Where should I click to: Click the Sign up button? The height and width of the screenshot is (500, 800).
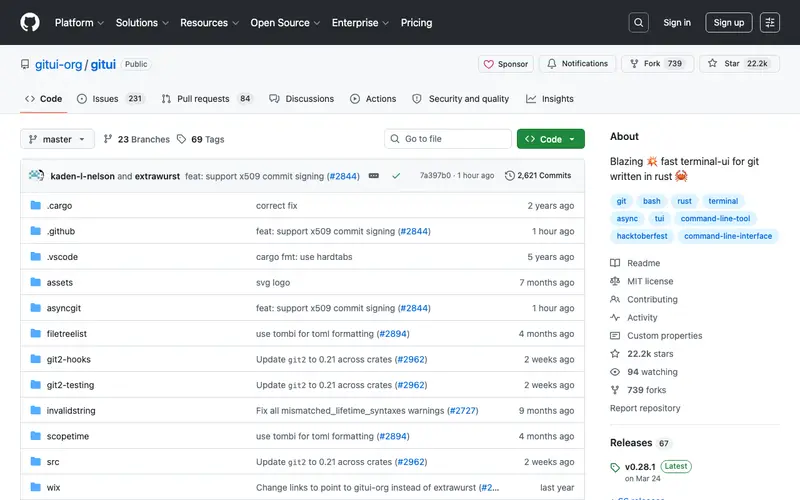click(x=729, y=22)
